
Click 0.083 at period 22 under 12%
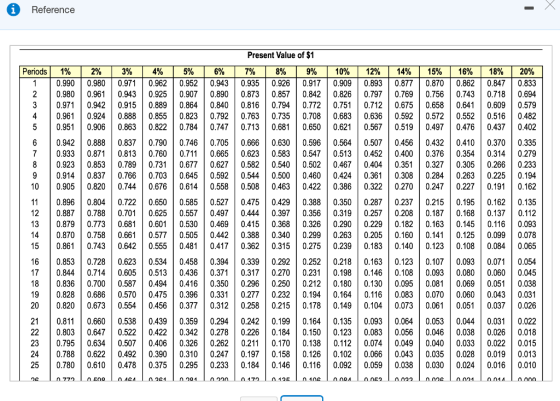(373, 332)
